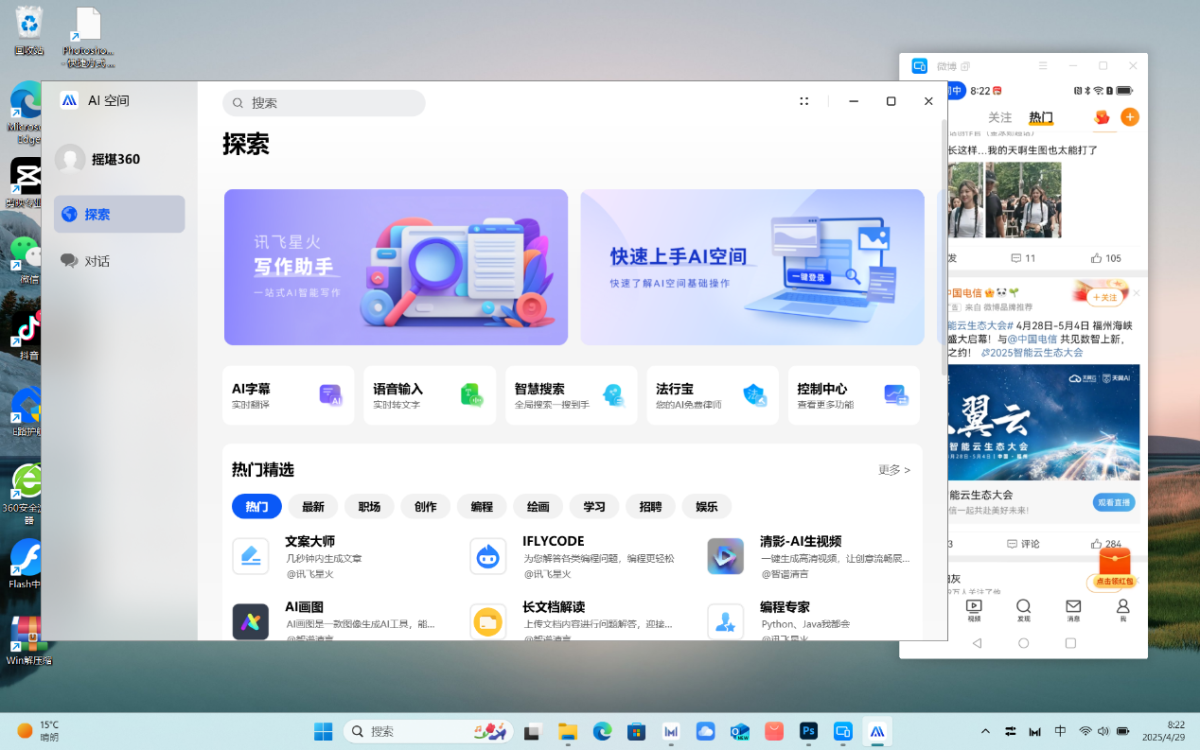Click the 清影-AI生视频 app icon
Viewport: 1200px width, 750px height.
725,556
